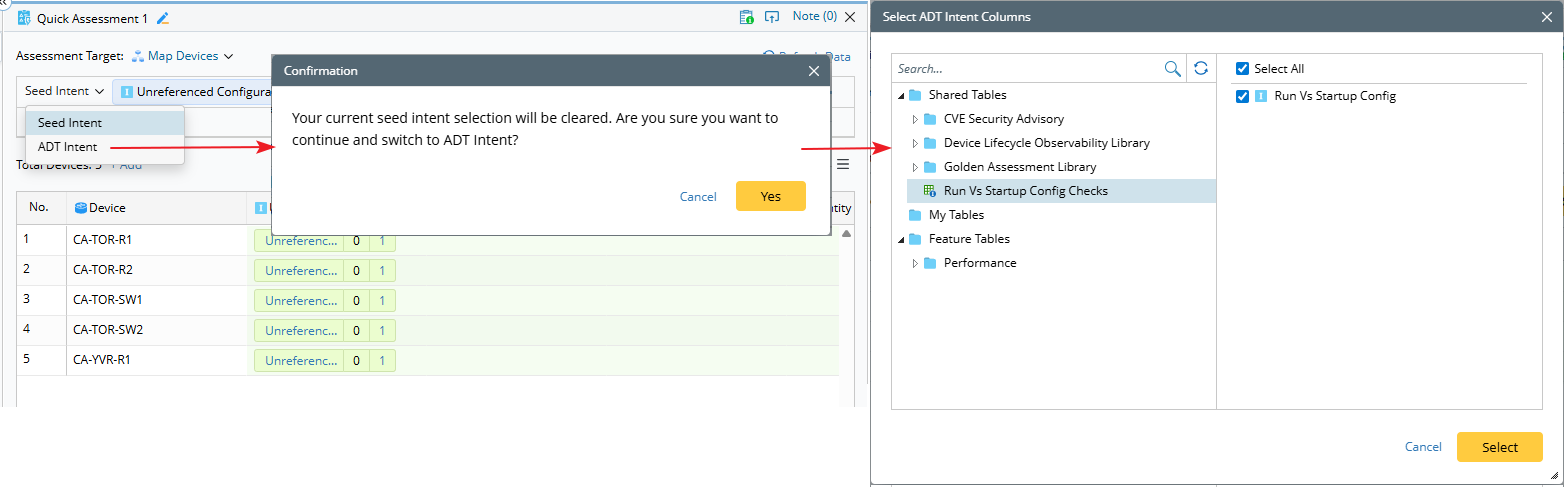Select the Run Vs Startup Config Checks table
The width and height of the screenshot is (1565, 487).
pyautogui.click(x=1025, y=191)
